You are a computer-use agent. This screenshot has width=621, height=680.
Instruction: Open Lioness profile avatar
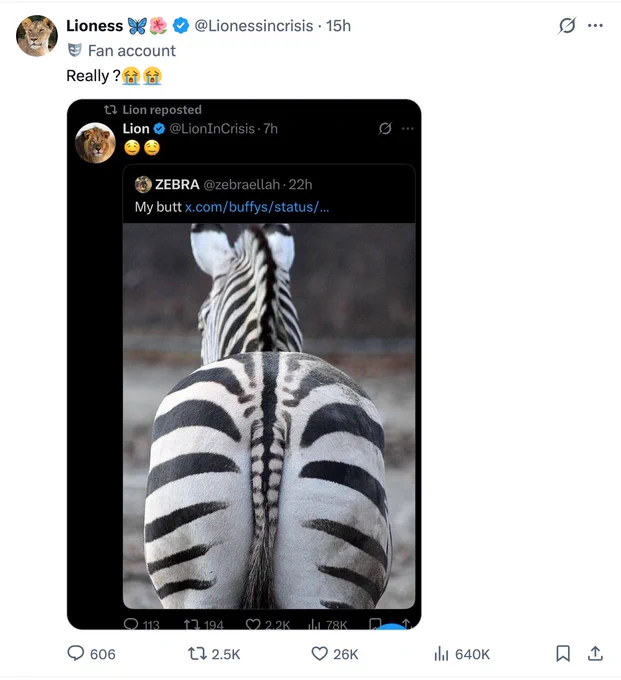click(37, 36)
